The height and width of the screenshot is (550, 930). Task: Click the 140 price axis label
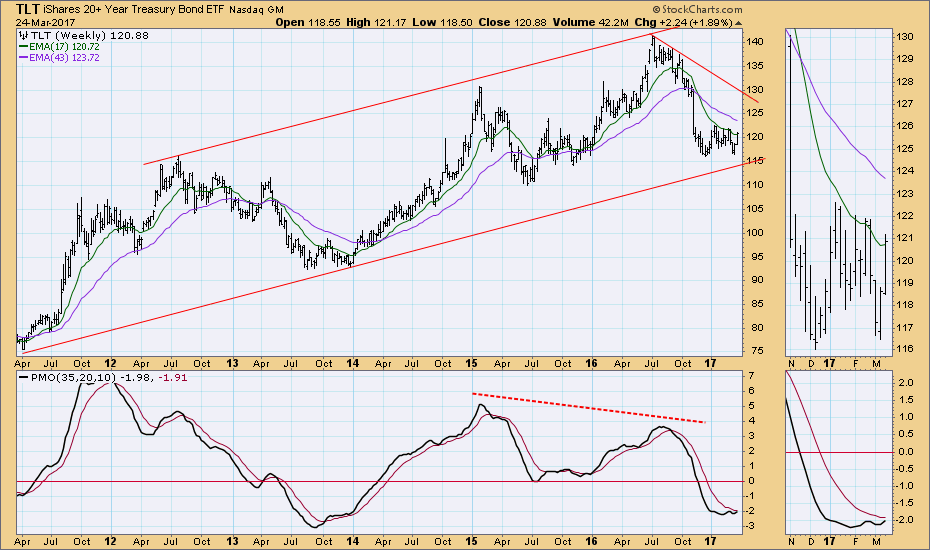click(755, 42)
